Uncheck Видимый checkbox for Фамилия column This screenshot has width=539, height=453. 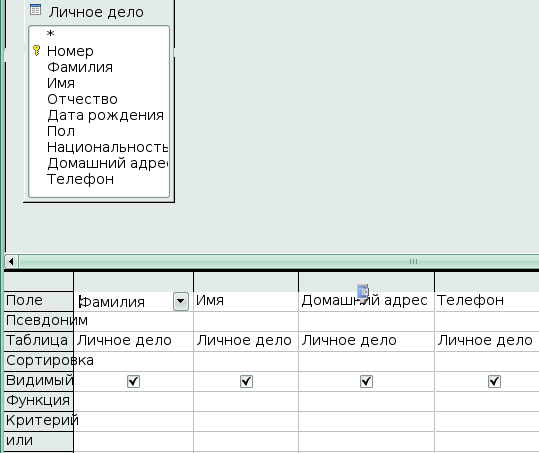click(x=133, y=381)
